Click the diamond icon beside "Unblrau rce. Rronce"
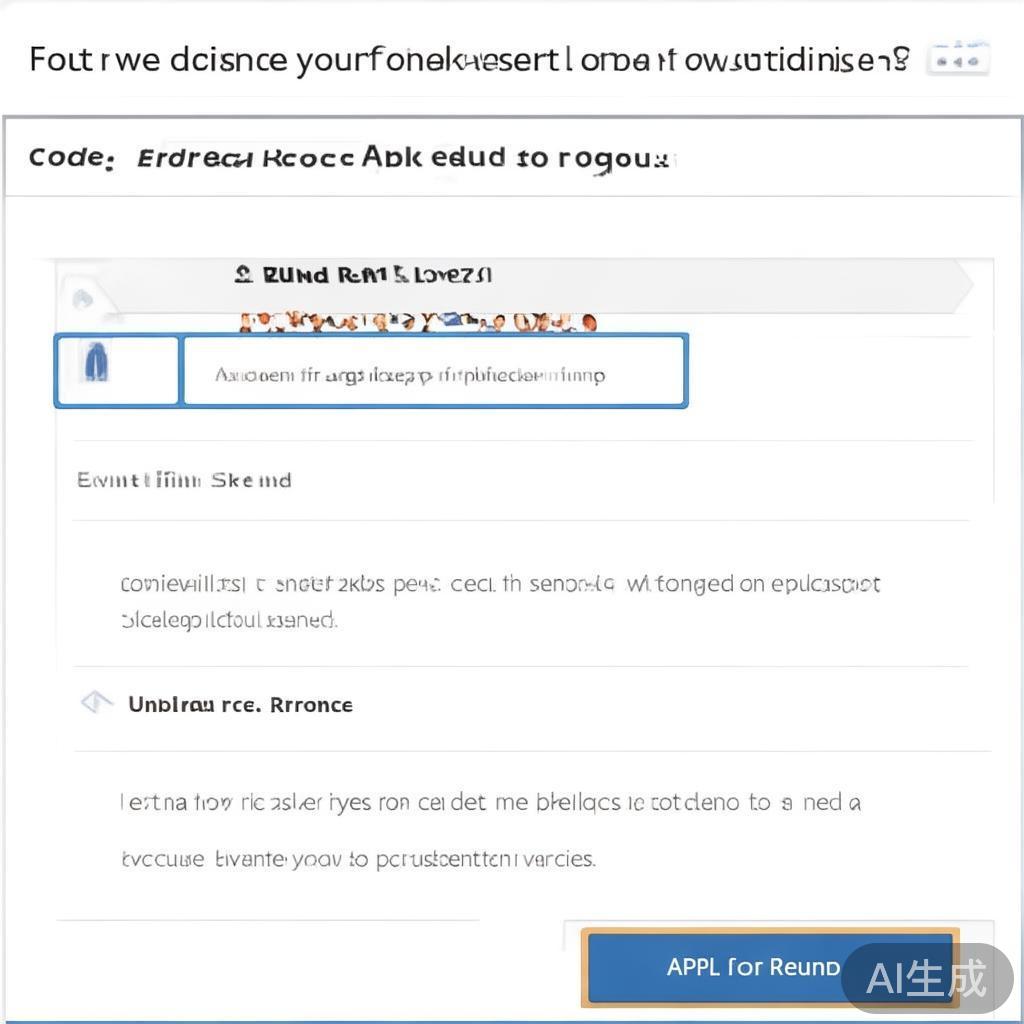The height and width of the screenshot is (1024, 1024). [x=96, y=703]
